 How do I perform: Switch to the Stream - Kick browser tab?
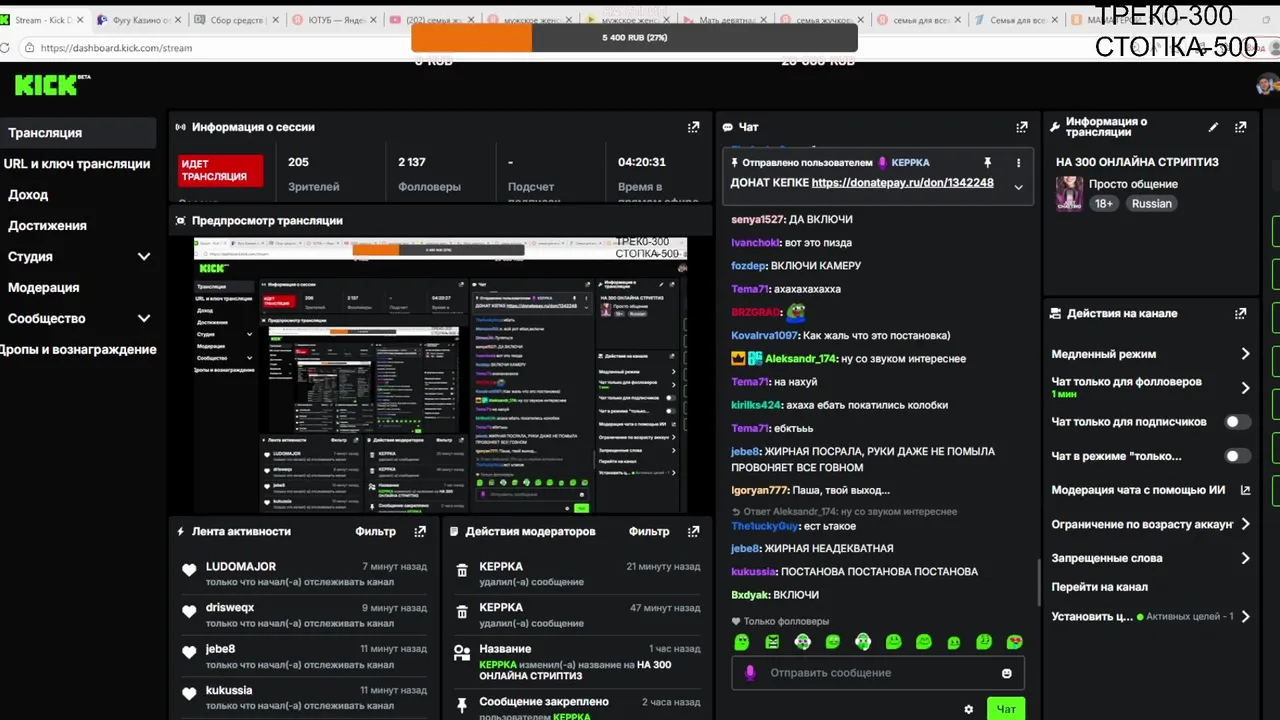pyautogui.click(x=43, y=20)
